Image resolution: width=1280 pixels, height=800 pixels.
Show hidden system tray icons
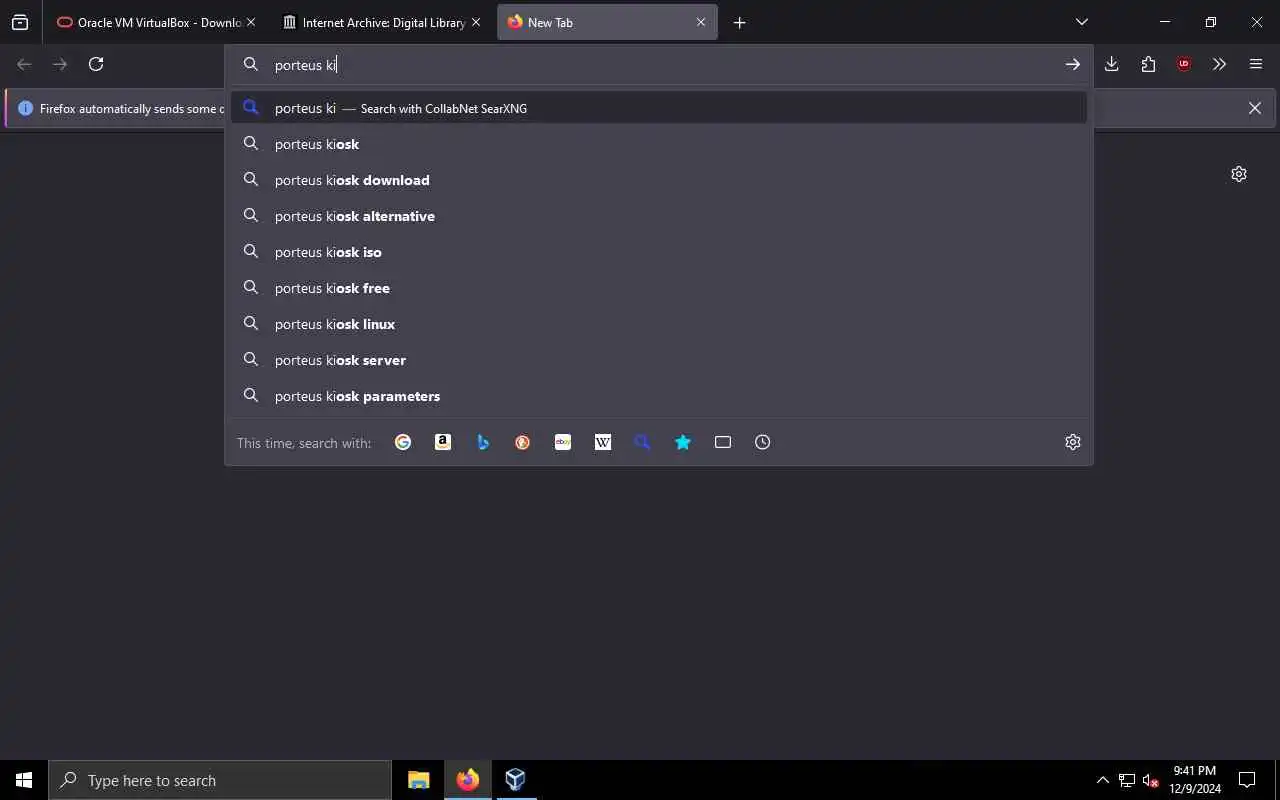click(x=1102, y=780)
